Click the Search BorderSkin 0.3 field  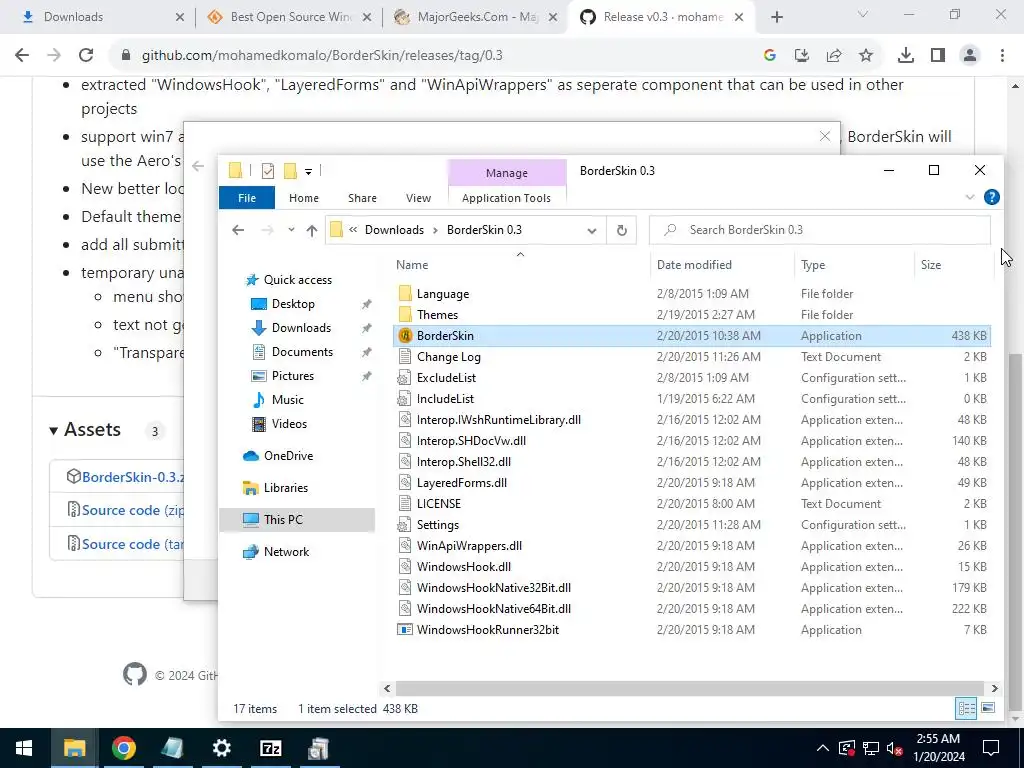tap(820, 230)
